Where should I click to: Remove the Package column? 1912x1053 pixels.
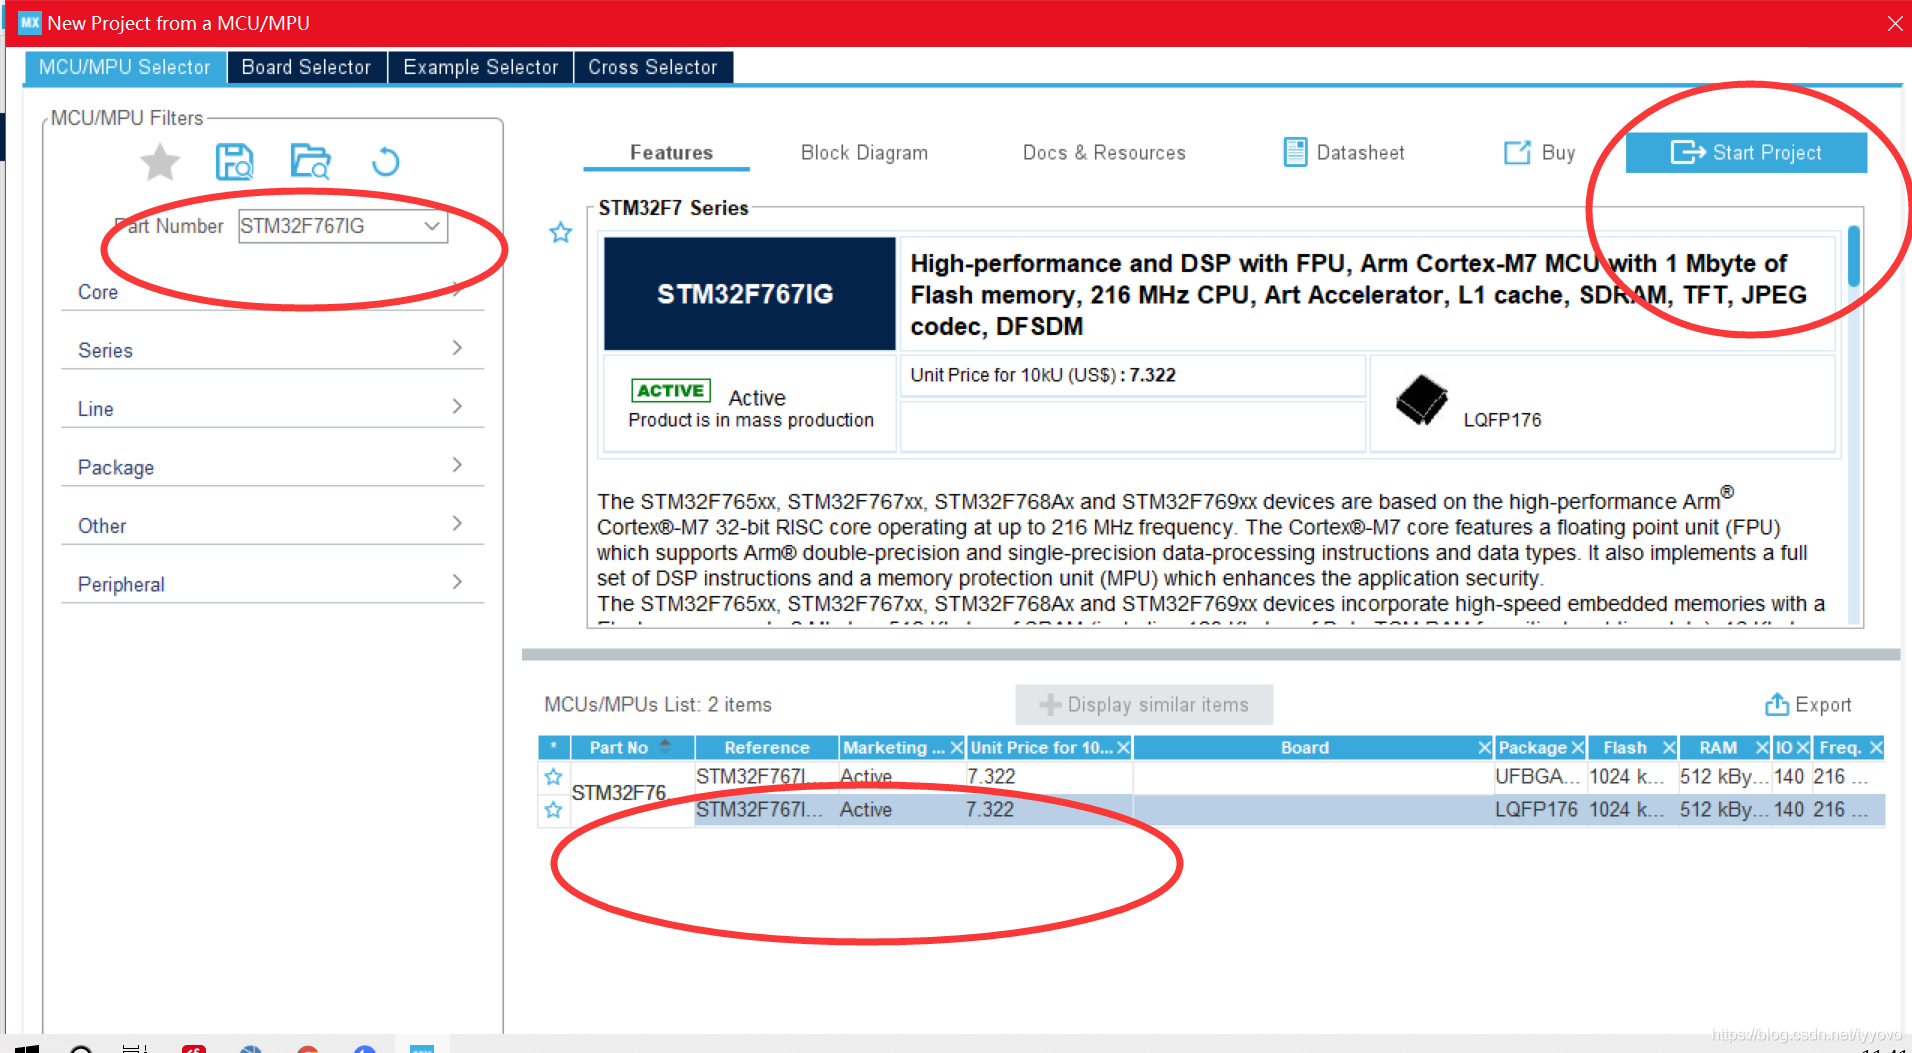(x=1578, y=748)
